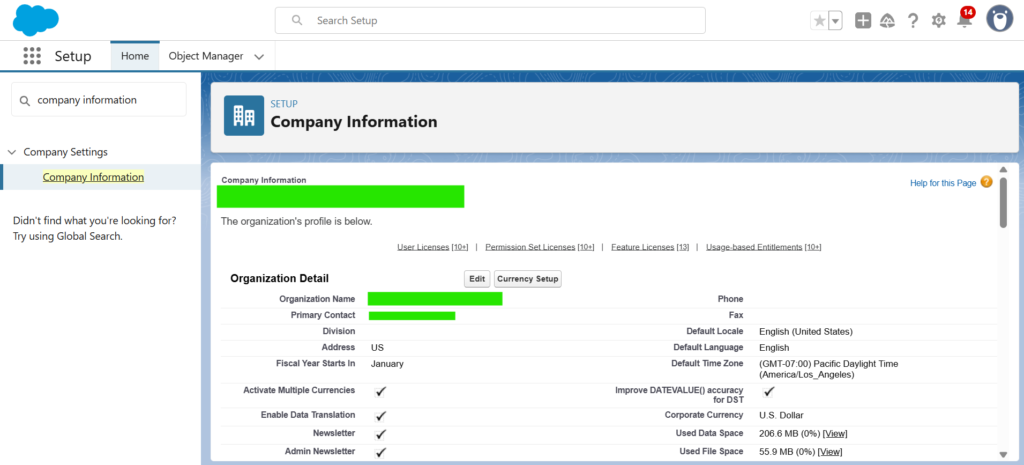Screen dimensions: 1024x465
Task: Click the Activate Multiple Currencies checkmark
Action: [x=381, y=391]
